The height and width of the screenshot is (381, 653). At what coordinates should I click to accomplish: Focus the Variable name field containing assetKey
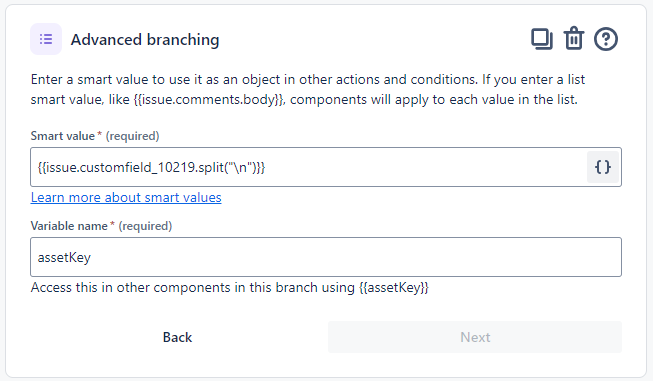pyautogui.click(x=326, y=257)
